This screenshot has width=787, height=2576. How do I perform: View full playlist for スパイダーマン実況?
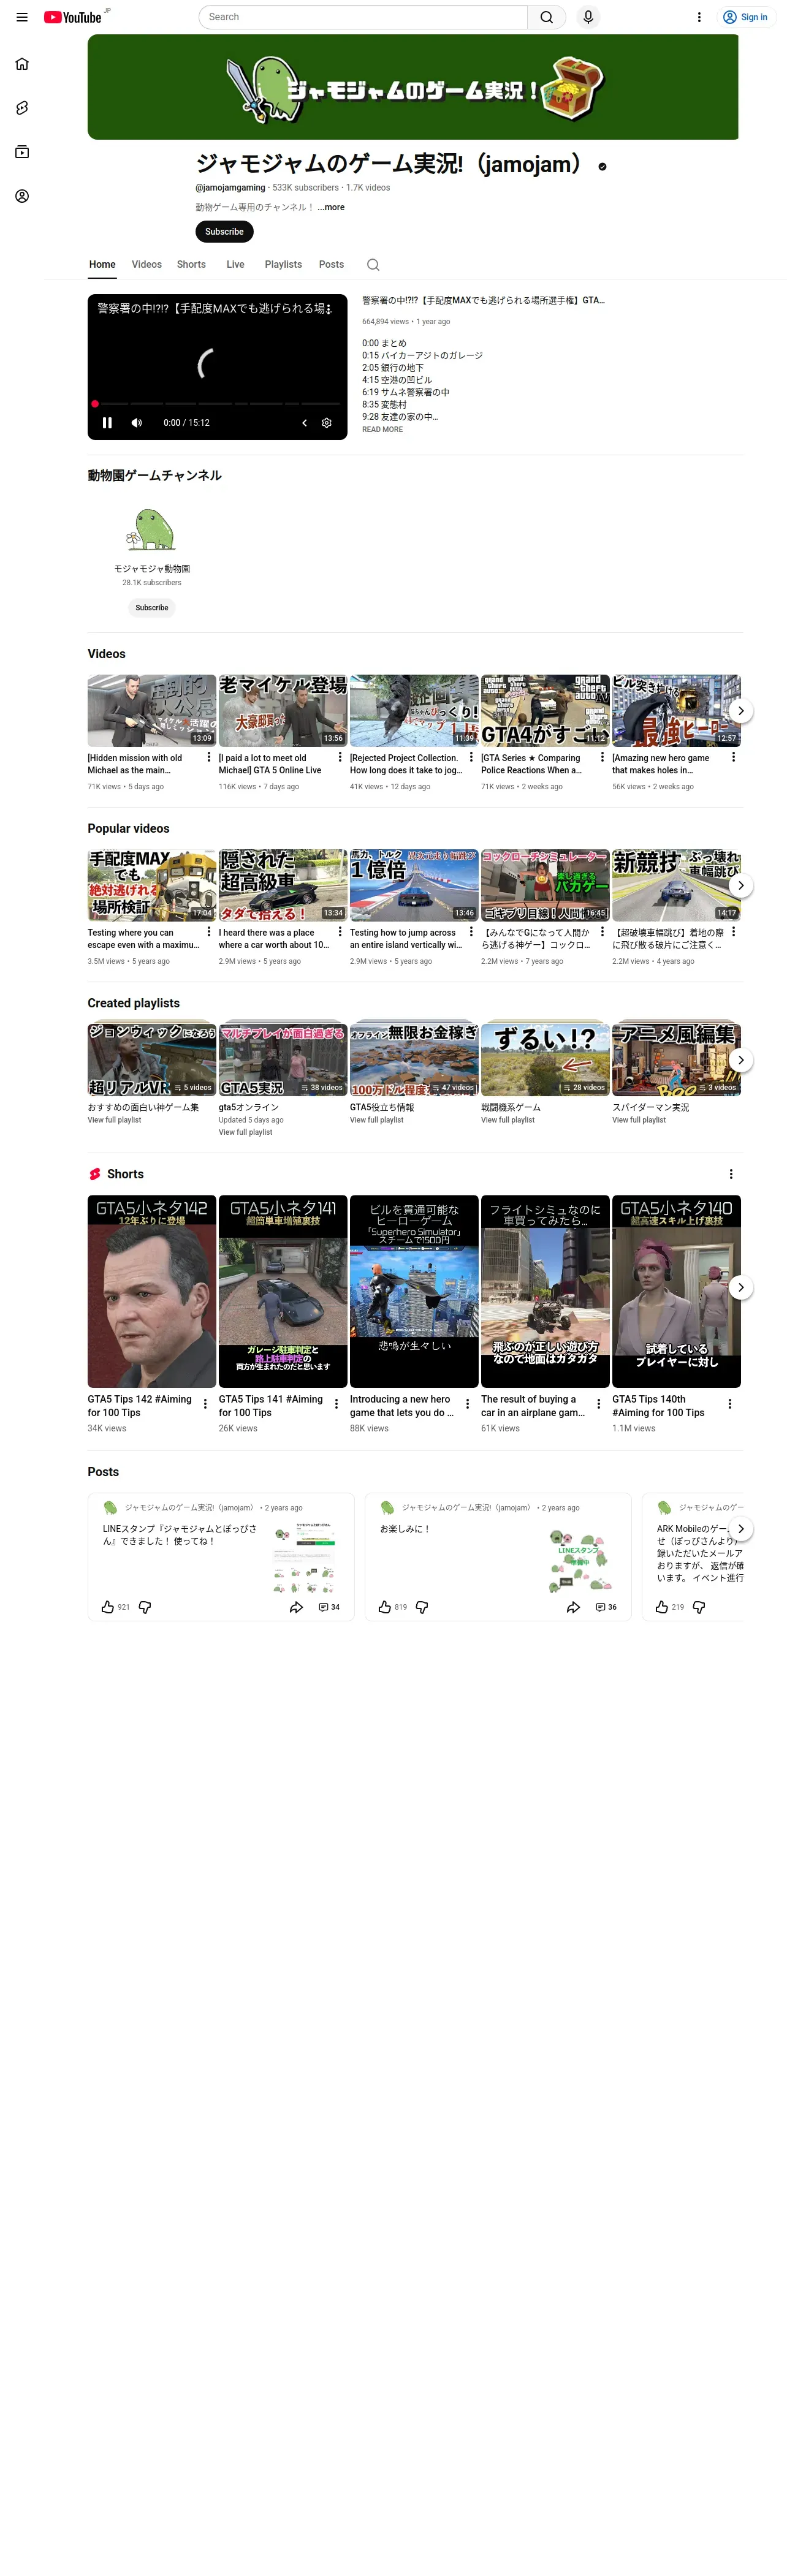638,1120
